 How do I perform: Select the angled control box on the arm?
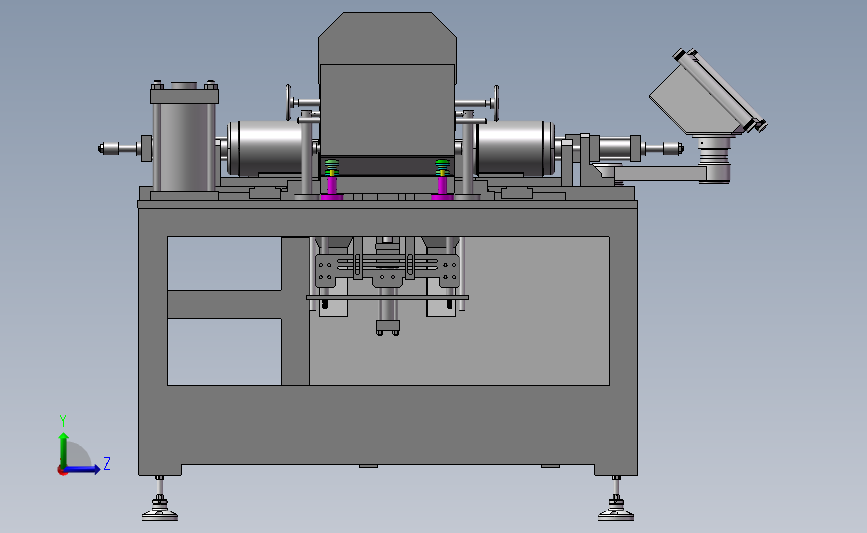point(707,93)
